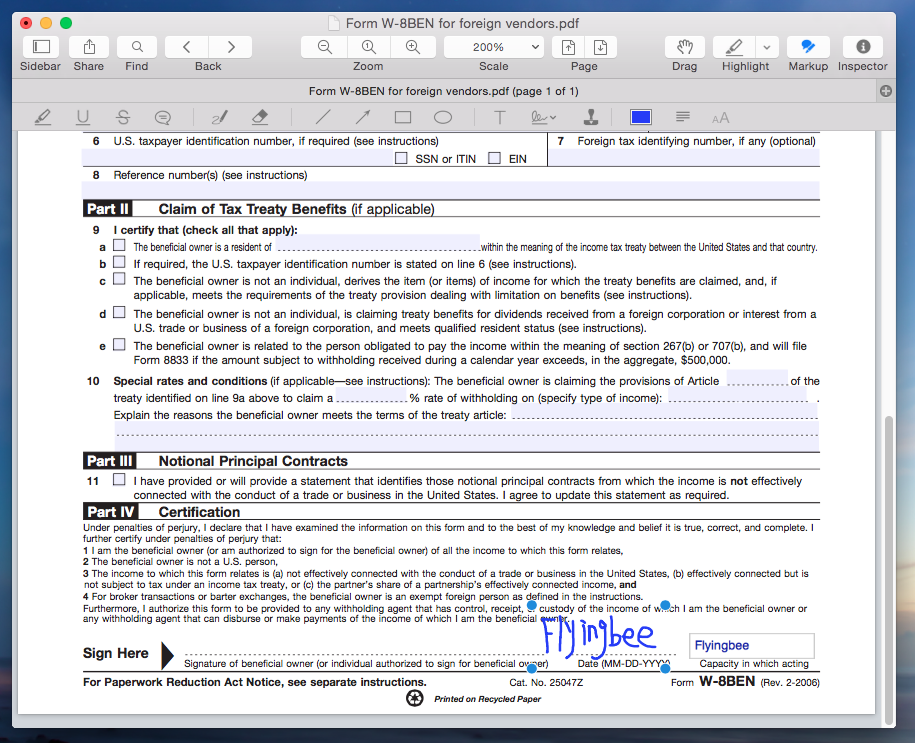Click the treaty Article number field

(x=757, y=378)
